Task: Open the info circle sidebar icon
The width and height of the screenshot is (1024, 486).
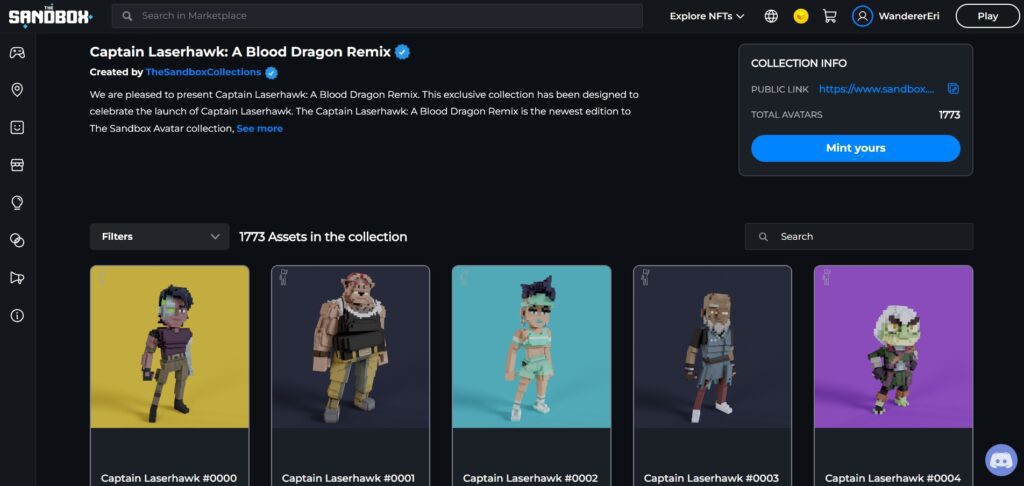Action: tap(17, 316)
